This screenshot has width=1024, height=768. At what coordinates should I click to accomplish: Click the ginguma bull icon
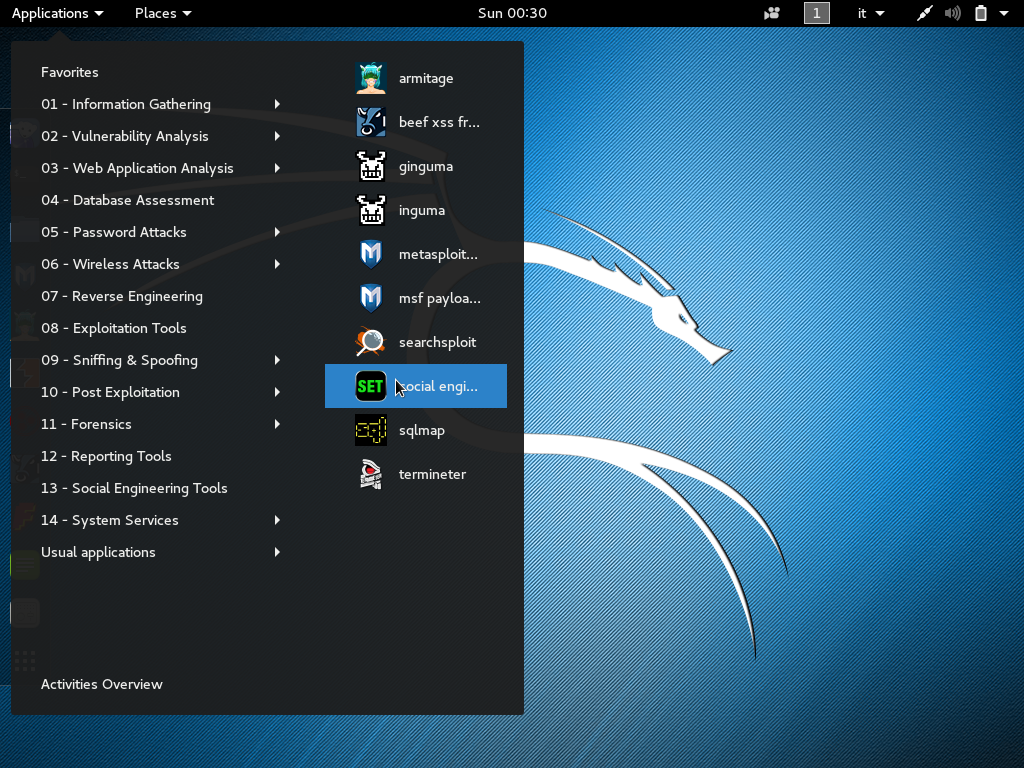(371, 166)
